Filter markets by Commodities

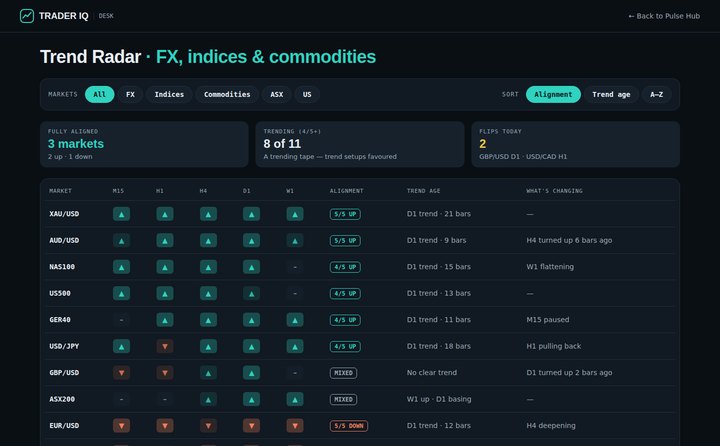227,95
